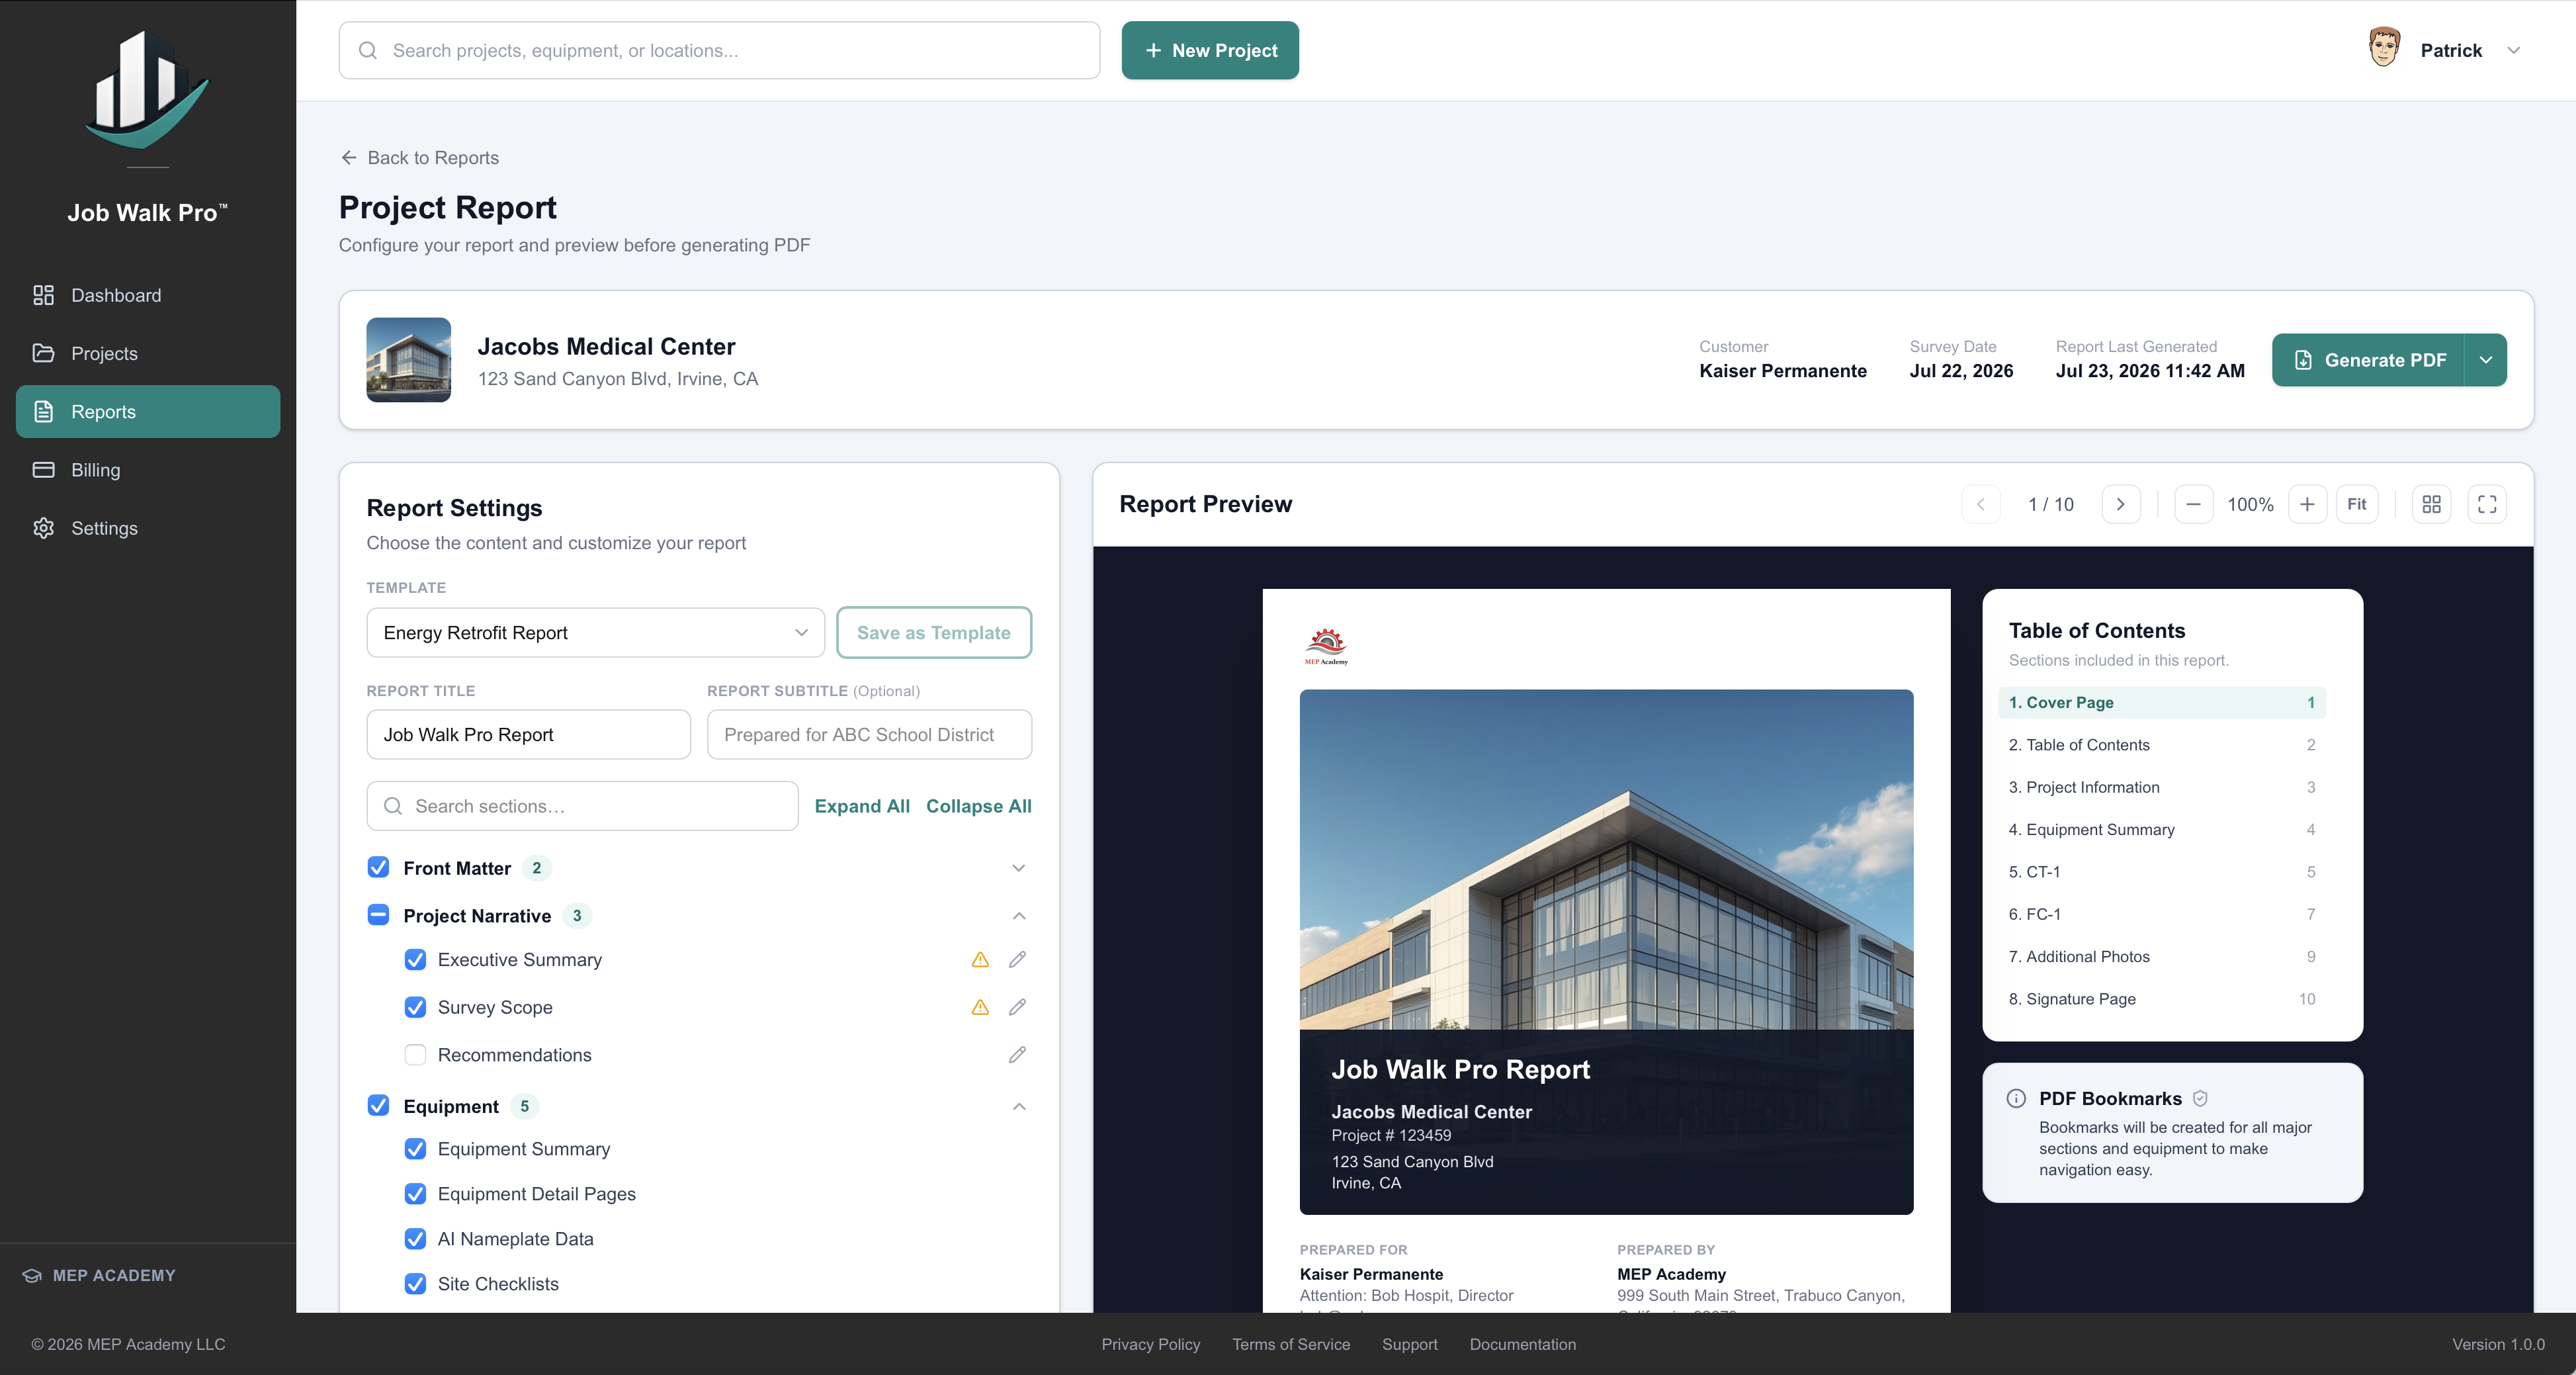Jump to 5. CT-1 section
The width and height of the screenshot is (2576, 1375).
point(2162,872)
